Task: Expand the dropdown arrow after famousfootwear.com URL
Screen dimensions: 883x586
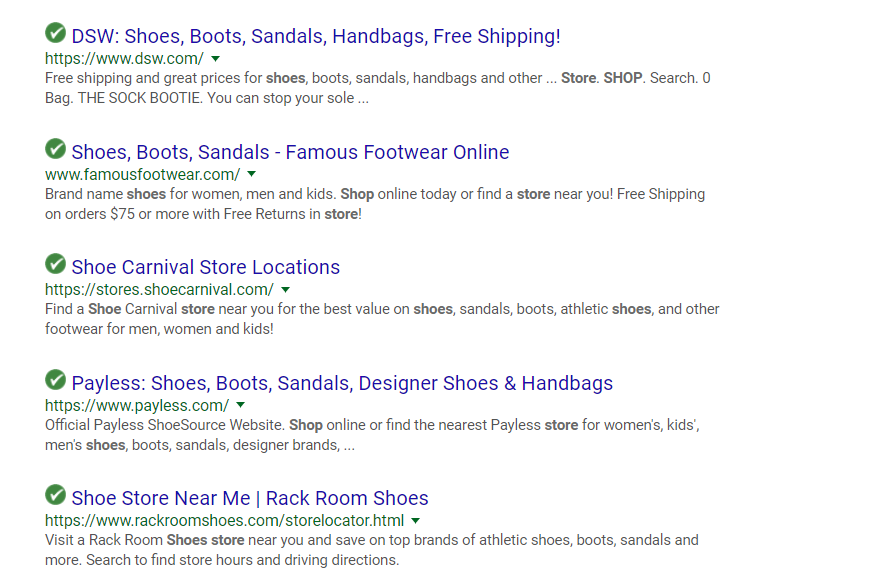Action: click(x=252, y=175)
